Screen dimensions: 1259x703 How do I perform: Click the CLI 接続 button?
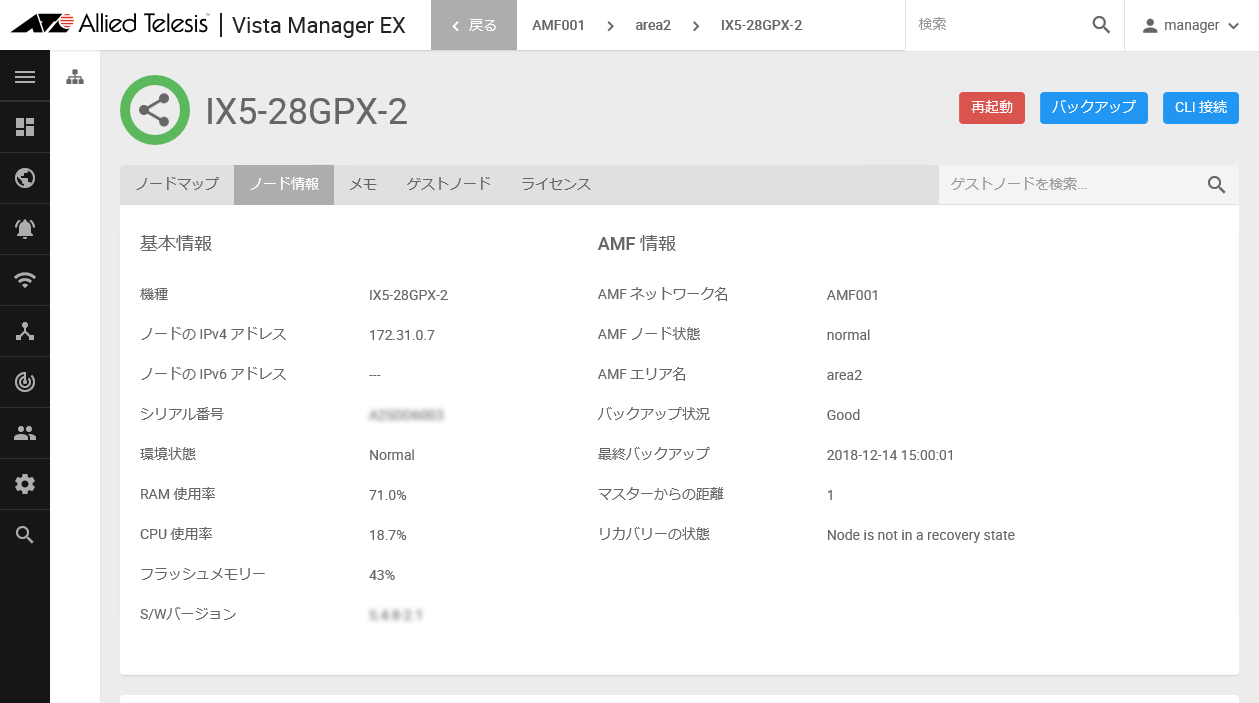coord(1201,108)
